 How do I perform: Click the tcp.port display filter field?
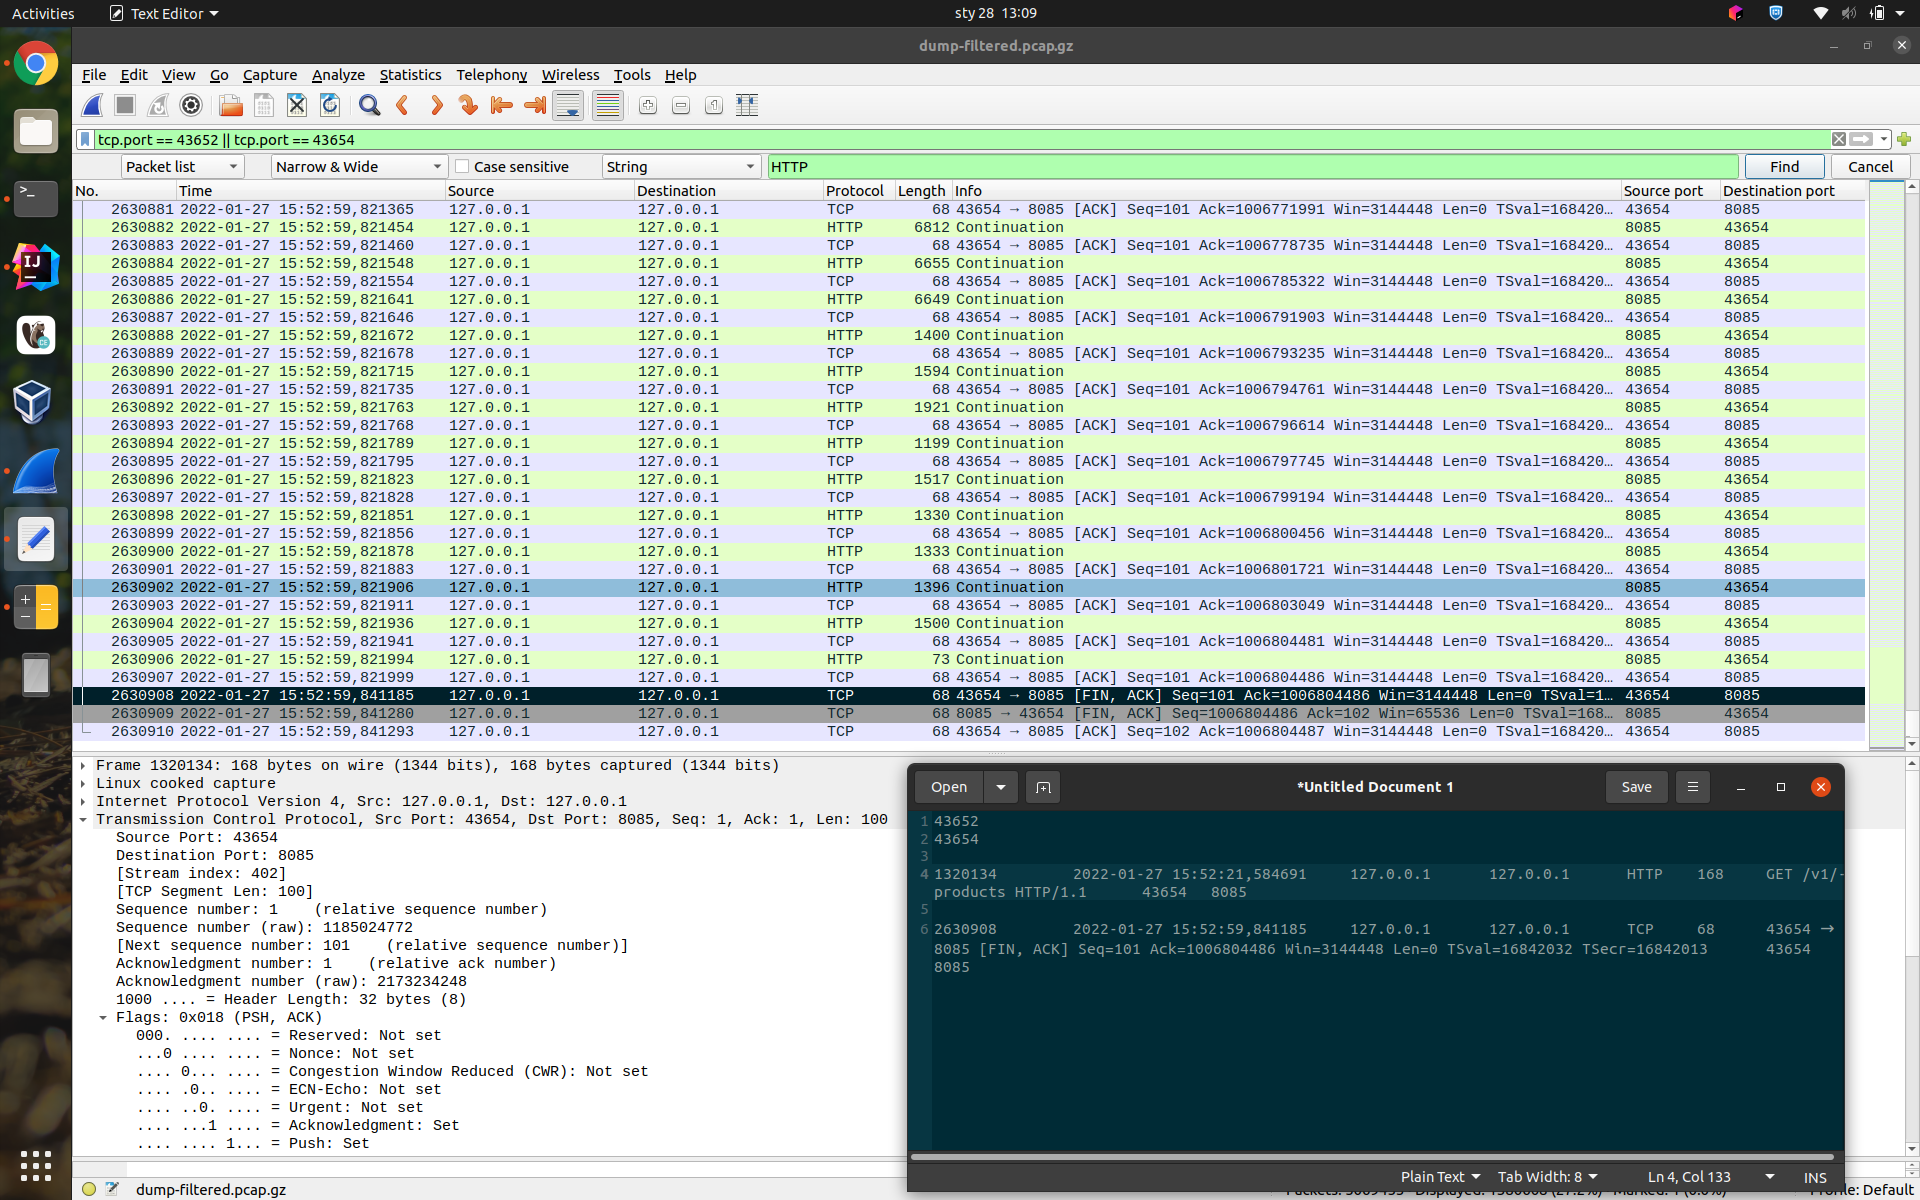coord(960,139)
